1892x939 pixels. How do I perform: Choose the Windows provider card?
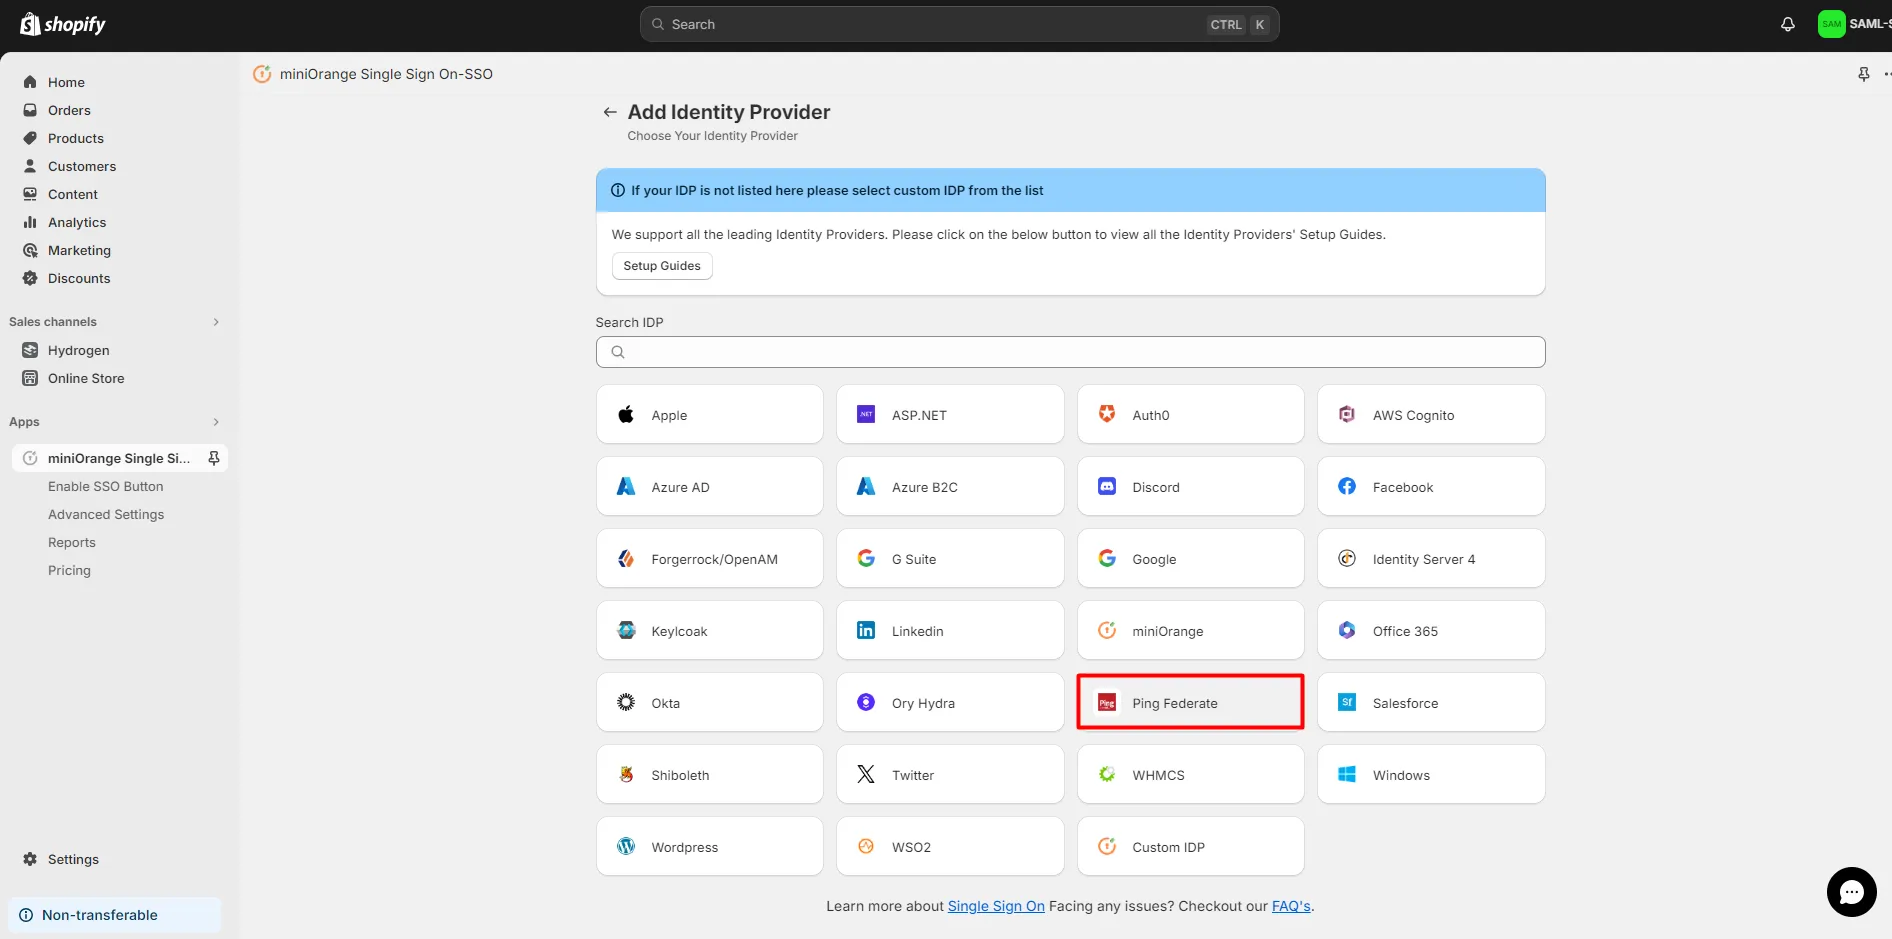[1431, 775]
